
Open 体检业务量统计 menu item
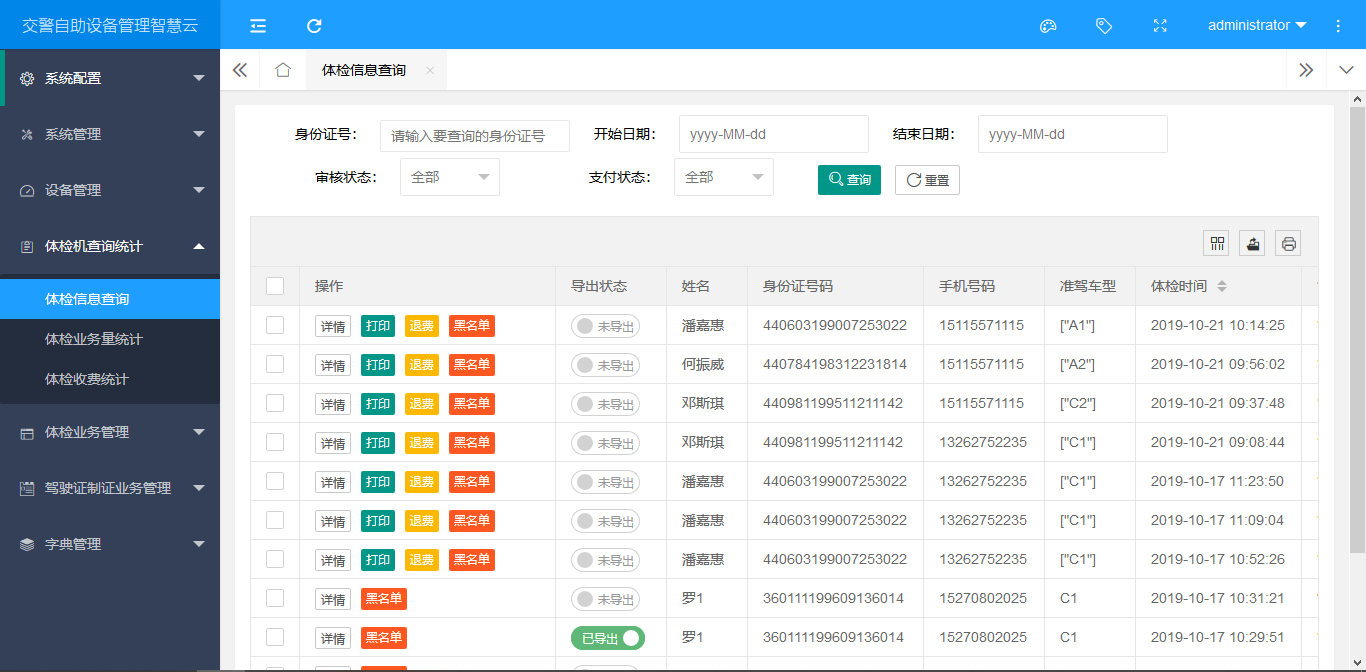pos(94,339)
